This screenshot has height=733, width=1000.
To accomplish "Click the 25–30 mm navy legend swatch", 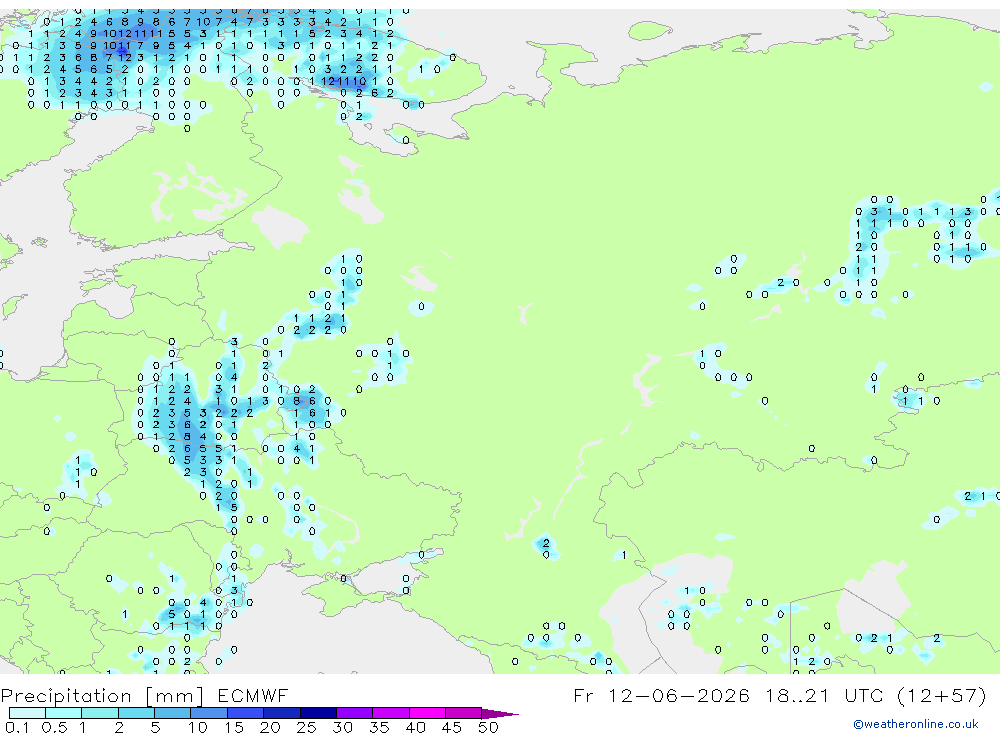I will pos(318,713).
